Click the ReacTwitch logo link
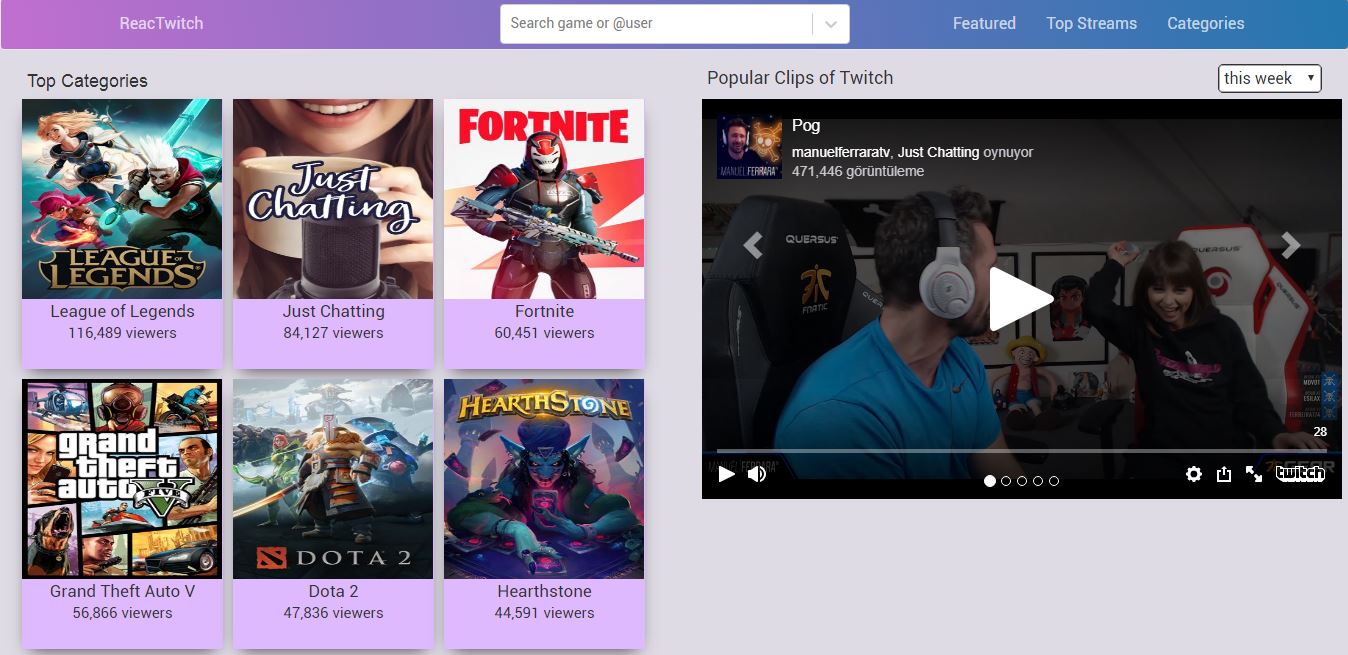This screenshot has width=1348, height=655. tap(161, 23)
